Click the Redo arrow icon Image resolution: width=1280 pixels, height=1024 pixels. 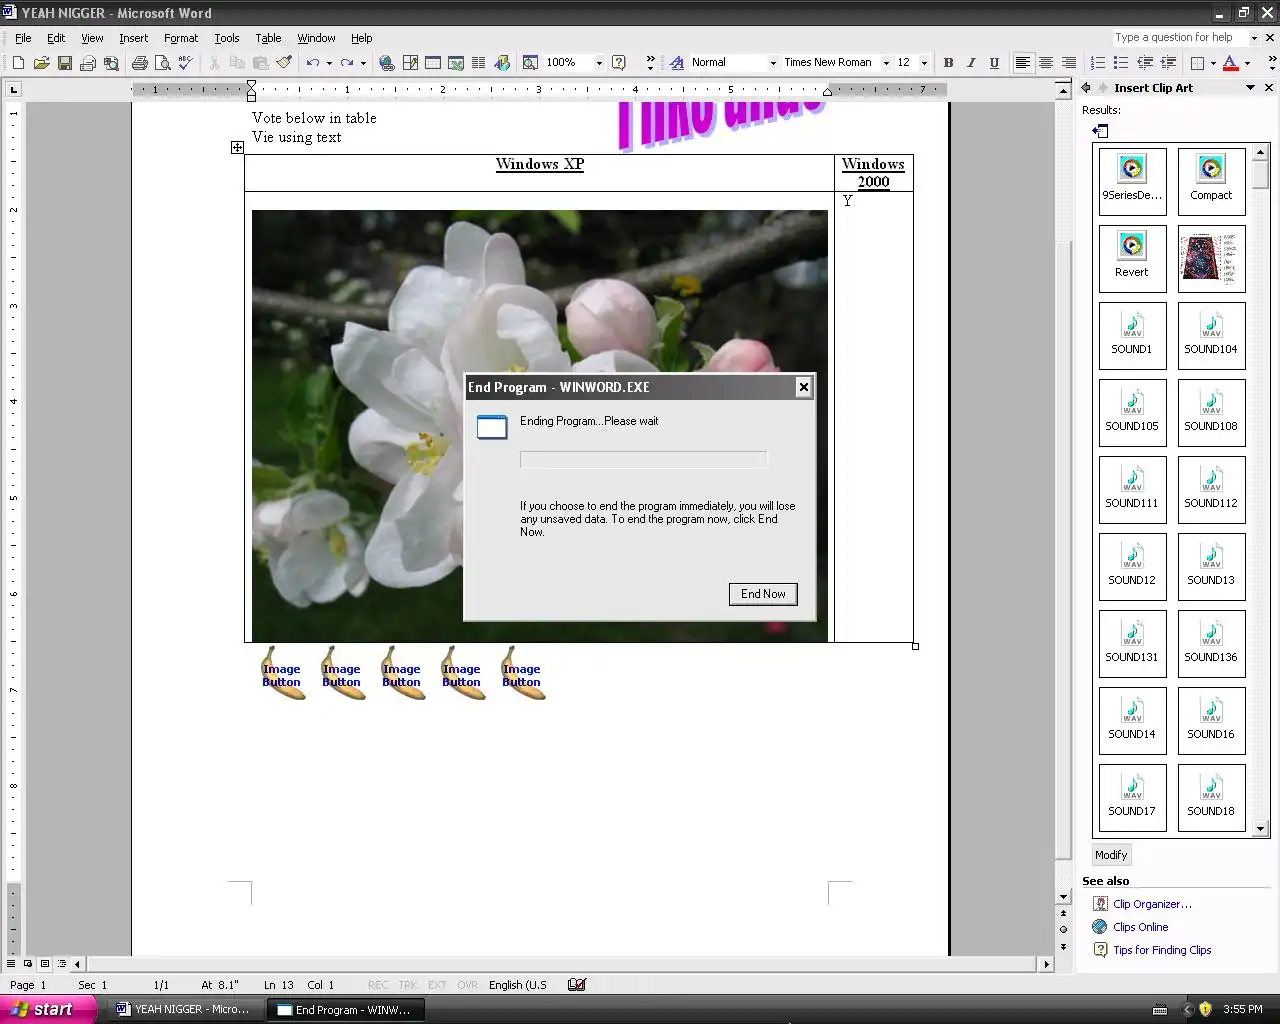pos(347,63)
